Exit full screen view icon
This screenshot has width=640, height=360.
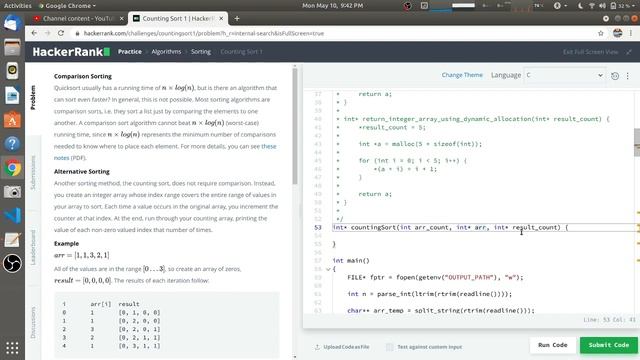(x=629, y=52)
